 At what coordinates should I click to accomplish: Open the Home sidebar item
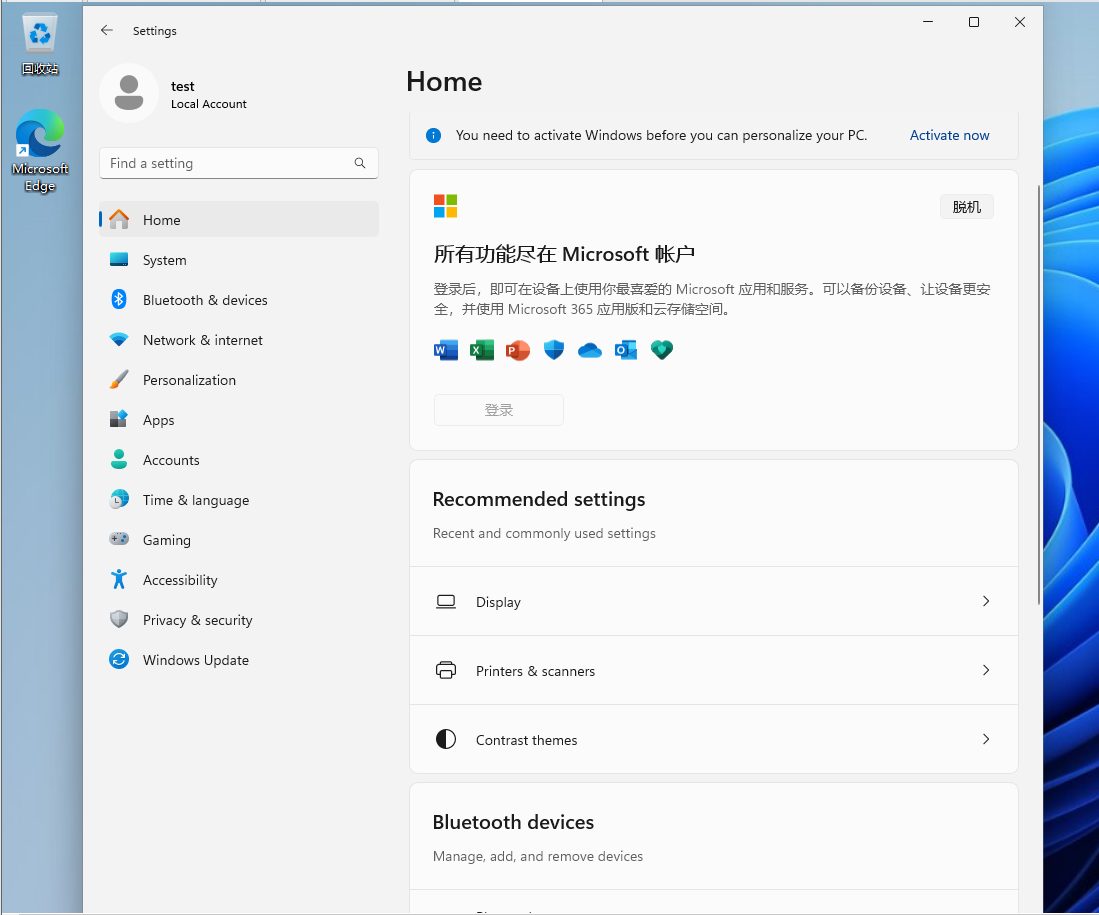coord(239,219)
